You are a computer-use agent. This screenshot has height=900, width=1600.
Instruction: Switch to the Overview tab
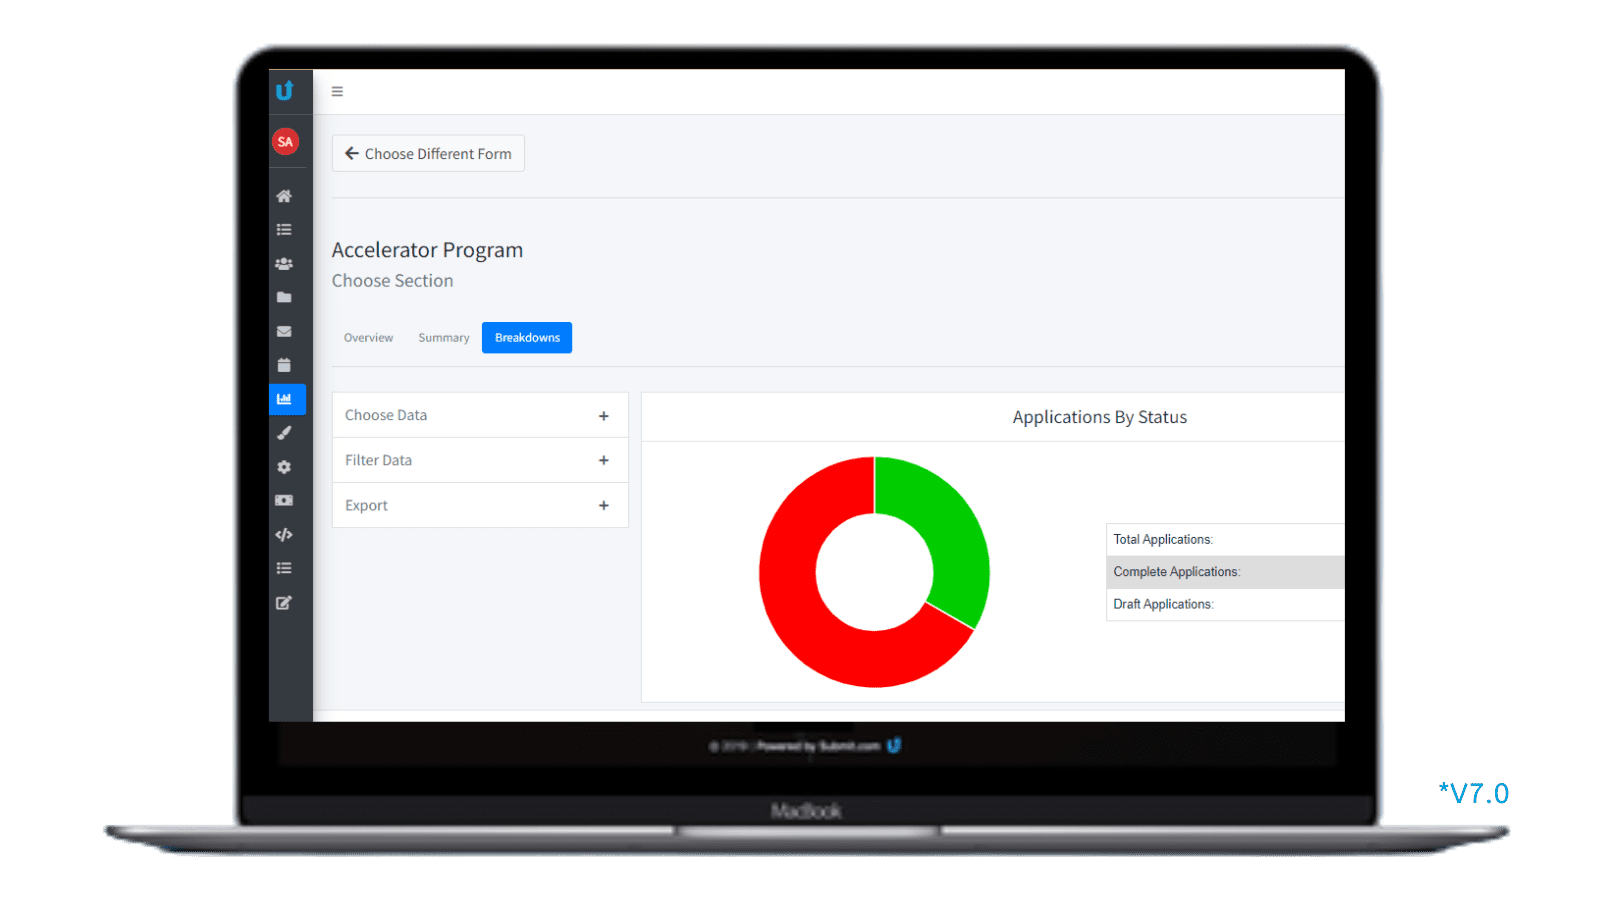368,338
